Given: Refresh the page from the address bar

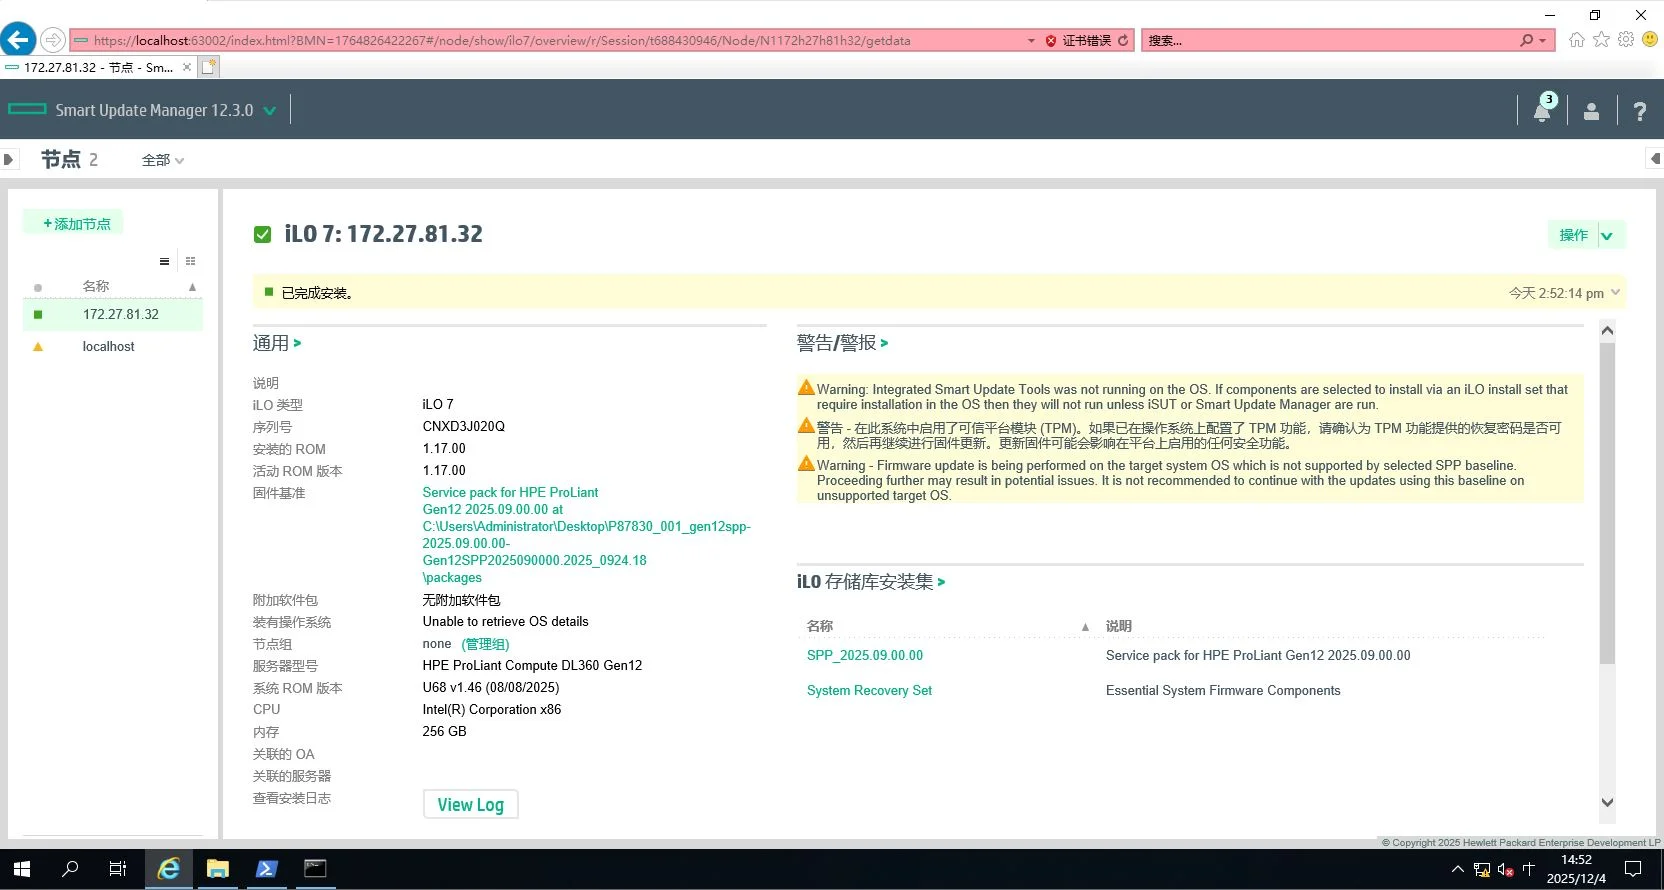Looking at the screenshot, I should tap(1123, 41).
